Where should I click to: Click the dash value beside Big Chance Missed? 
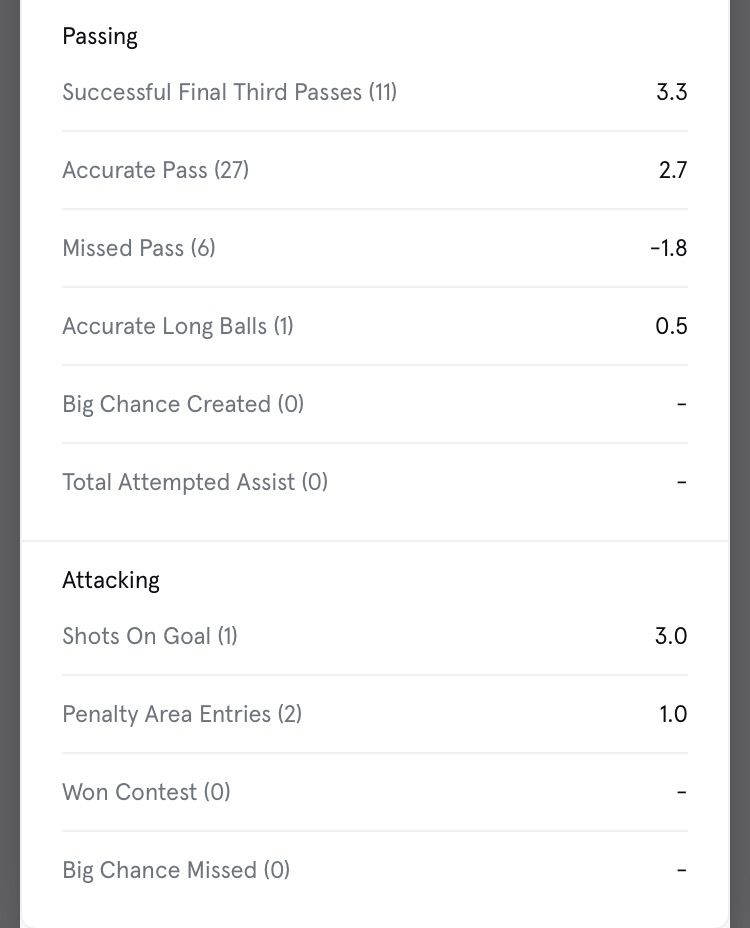(681, 871)
